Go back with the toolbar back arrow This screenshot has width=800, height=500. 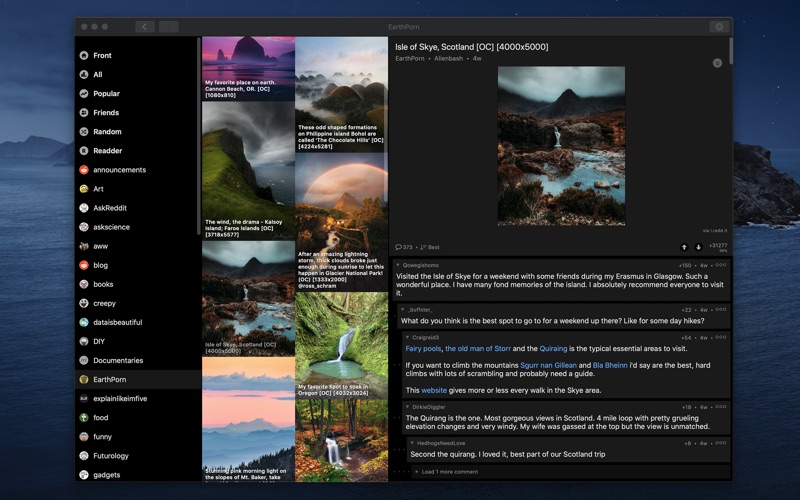(145, 27)
